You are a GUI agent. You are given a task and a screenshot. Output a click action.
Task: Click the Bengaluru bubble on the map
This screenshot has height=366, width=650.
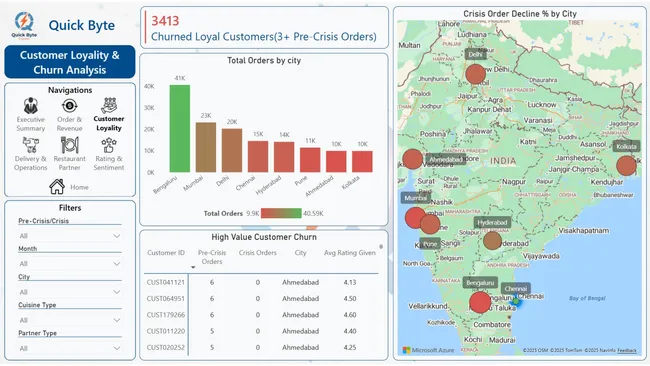point(480,302)
